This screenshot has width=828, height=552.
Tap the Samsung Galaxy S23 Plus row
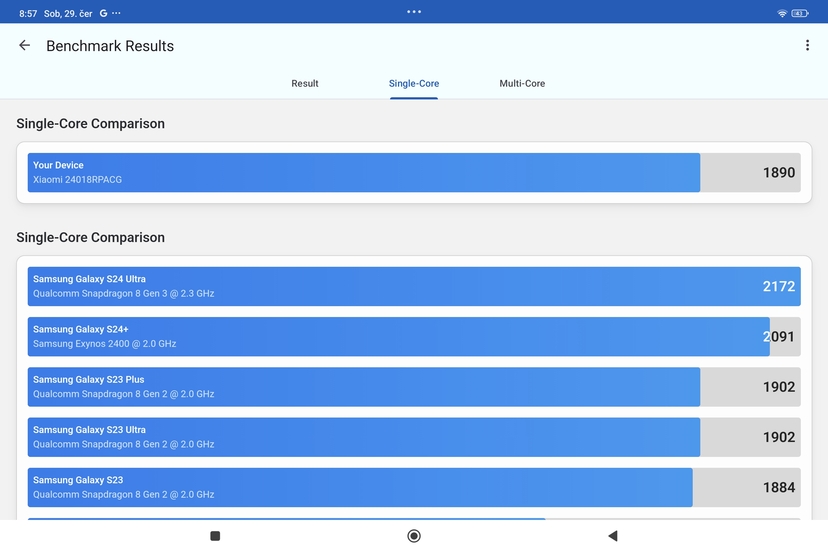click(x=414, y=387)
